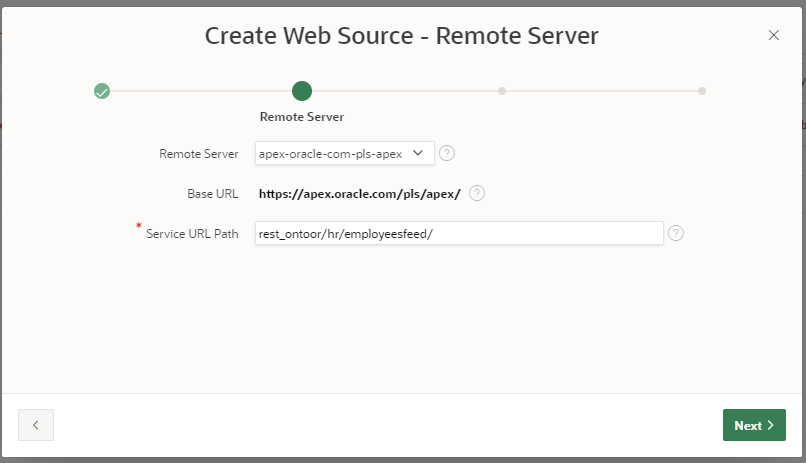Click the bold Remote Server step label
This screenshot has width=806, height=463.
[x=302, y=117]
